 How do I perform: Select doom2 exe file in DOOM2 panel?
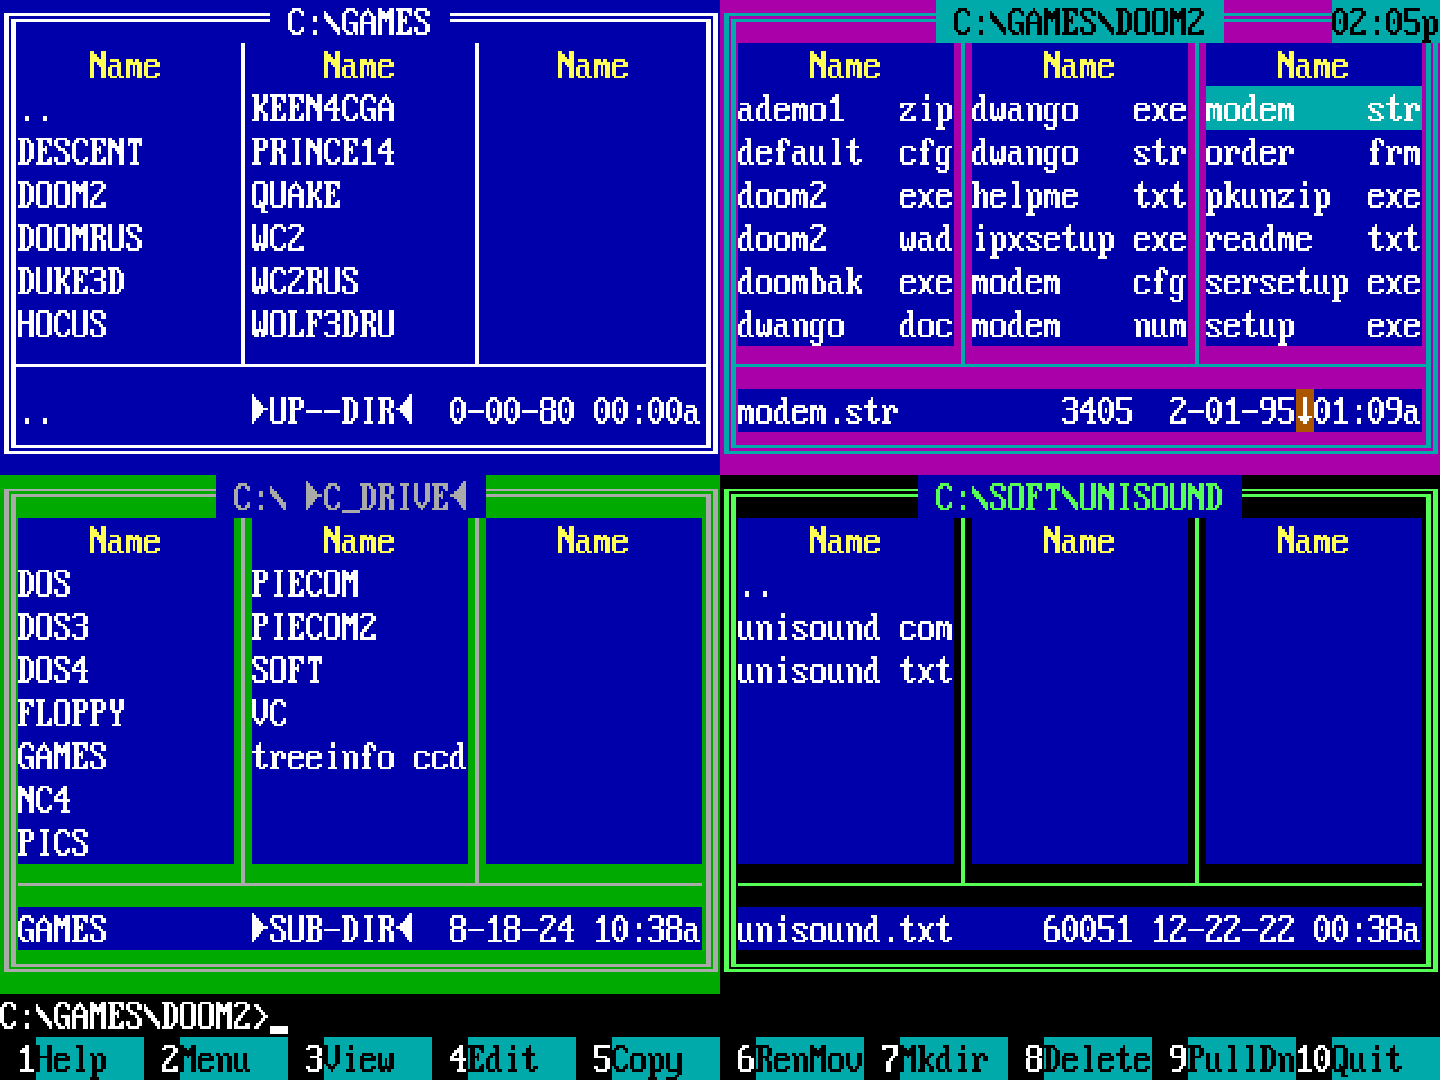(x=845, y=195)
